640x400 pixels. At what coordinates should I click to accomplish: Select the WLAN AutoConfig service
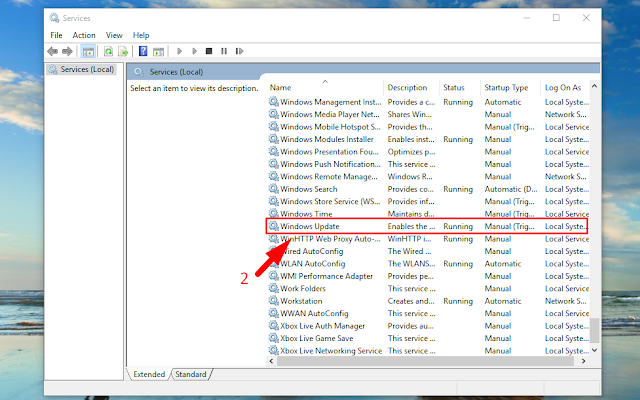[x=428, y=264]
